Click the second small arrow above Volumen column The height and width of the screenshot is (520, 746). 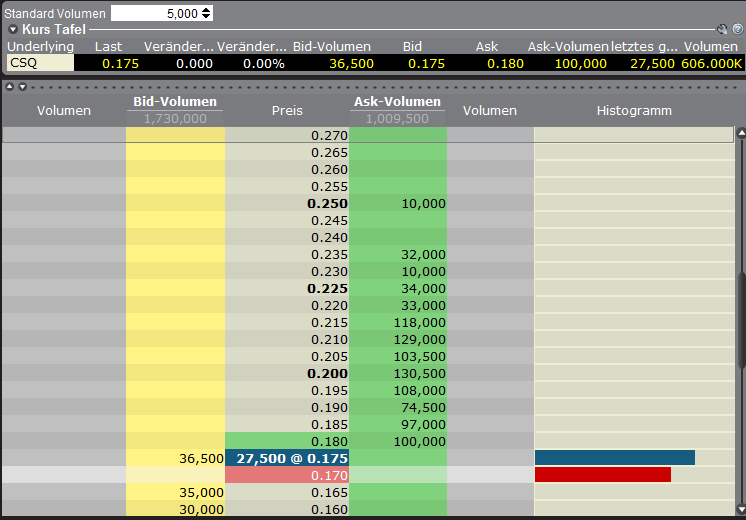[x=22, y=87]
